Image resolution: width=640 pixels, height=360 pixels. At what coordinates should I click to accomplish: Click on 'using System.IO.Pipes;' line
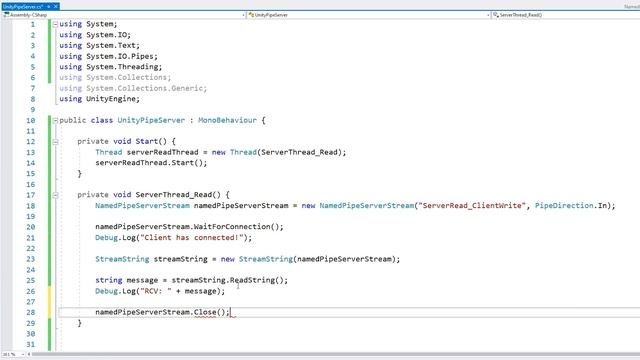[x=108, y=56]
